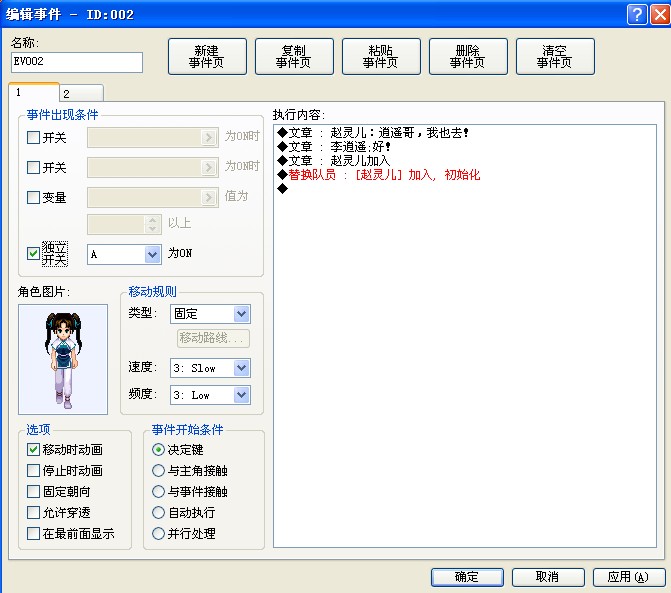Open the self switch A dropdown
671x593 pixels.
[152, 255]
